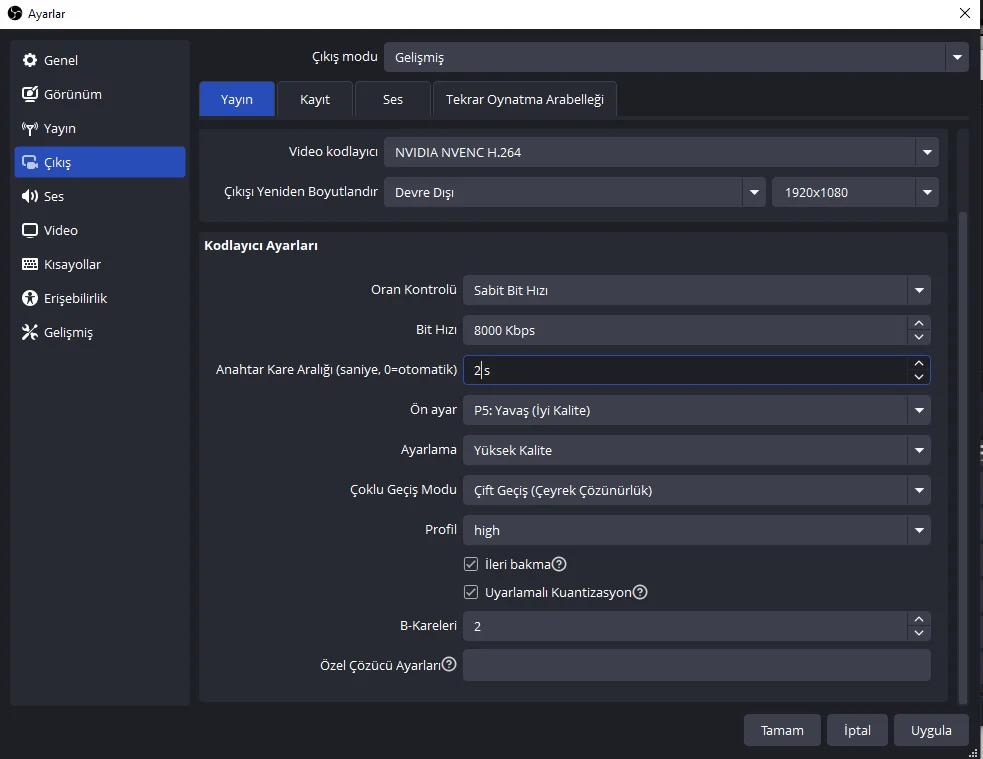Open Çıkışı Yeniden Boyutlandır Devre Dışı dropdown
Image resolution: width=983 pixels, height=759 pixels.
click(574, 192)
